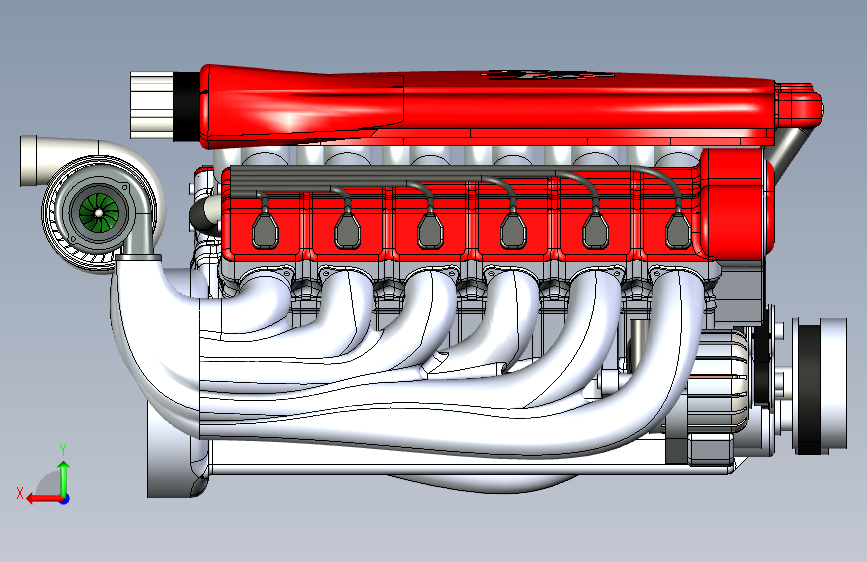Select the red intake plenum on top

coord(487,105)
